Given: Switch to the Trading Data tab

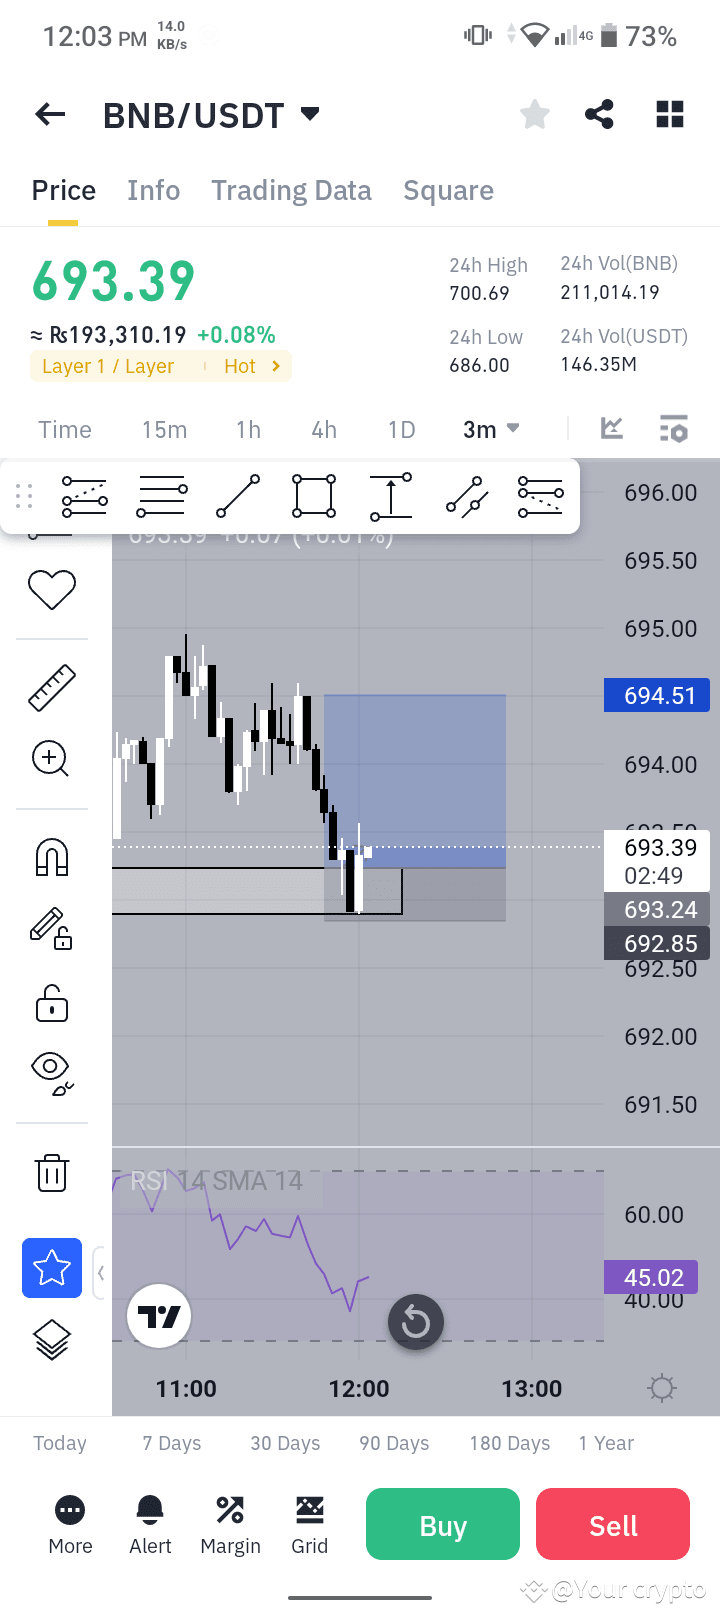Looking at the screenshot, I should (x=291, y=190).
